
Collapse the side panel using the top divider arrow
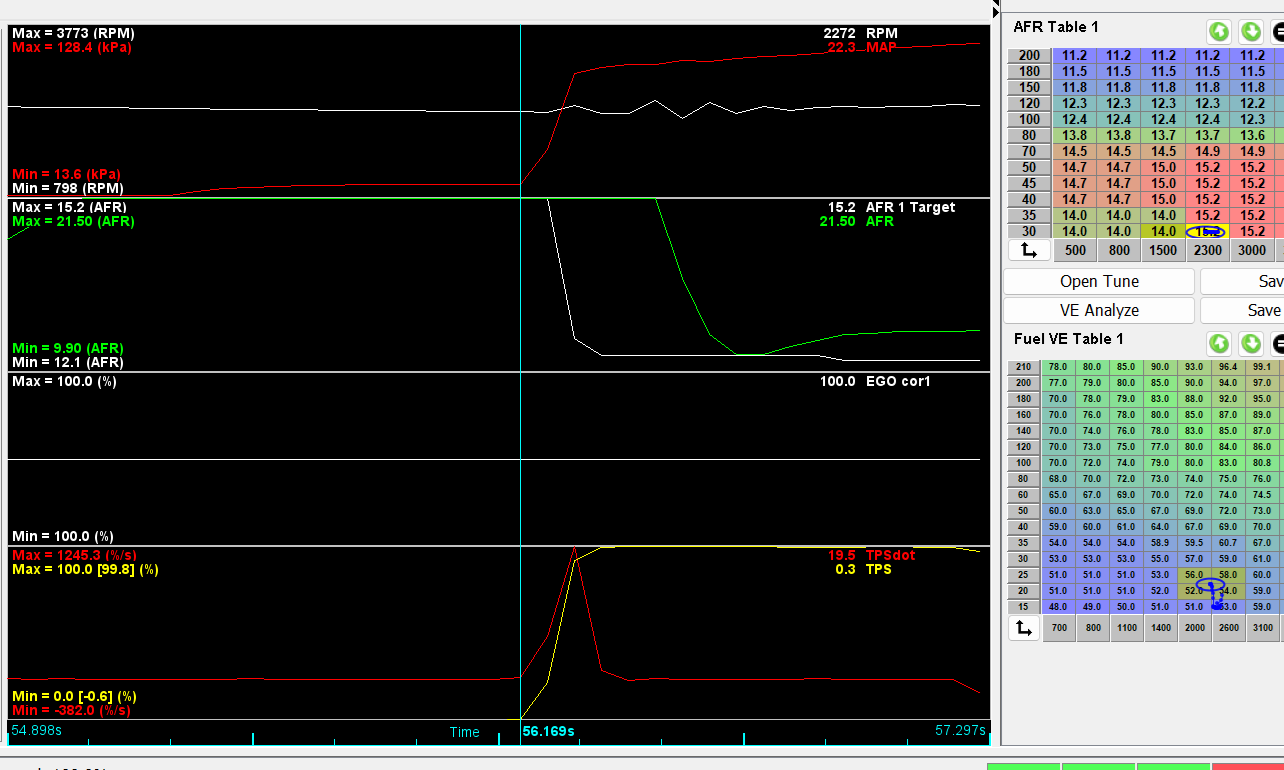[995, 10]
